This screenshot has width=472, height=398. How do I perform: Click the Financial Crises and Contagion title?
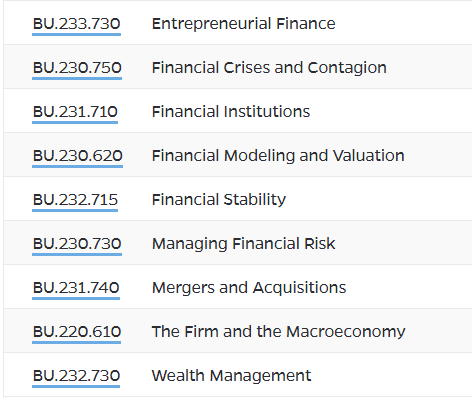tap(269, 68)
